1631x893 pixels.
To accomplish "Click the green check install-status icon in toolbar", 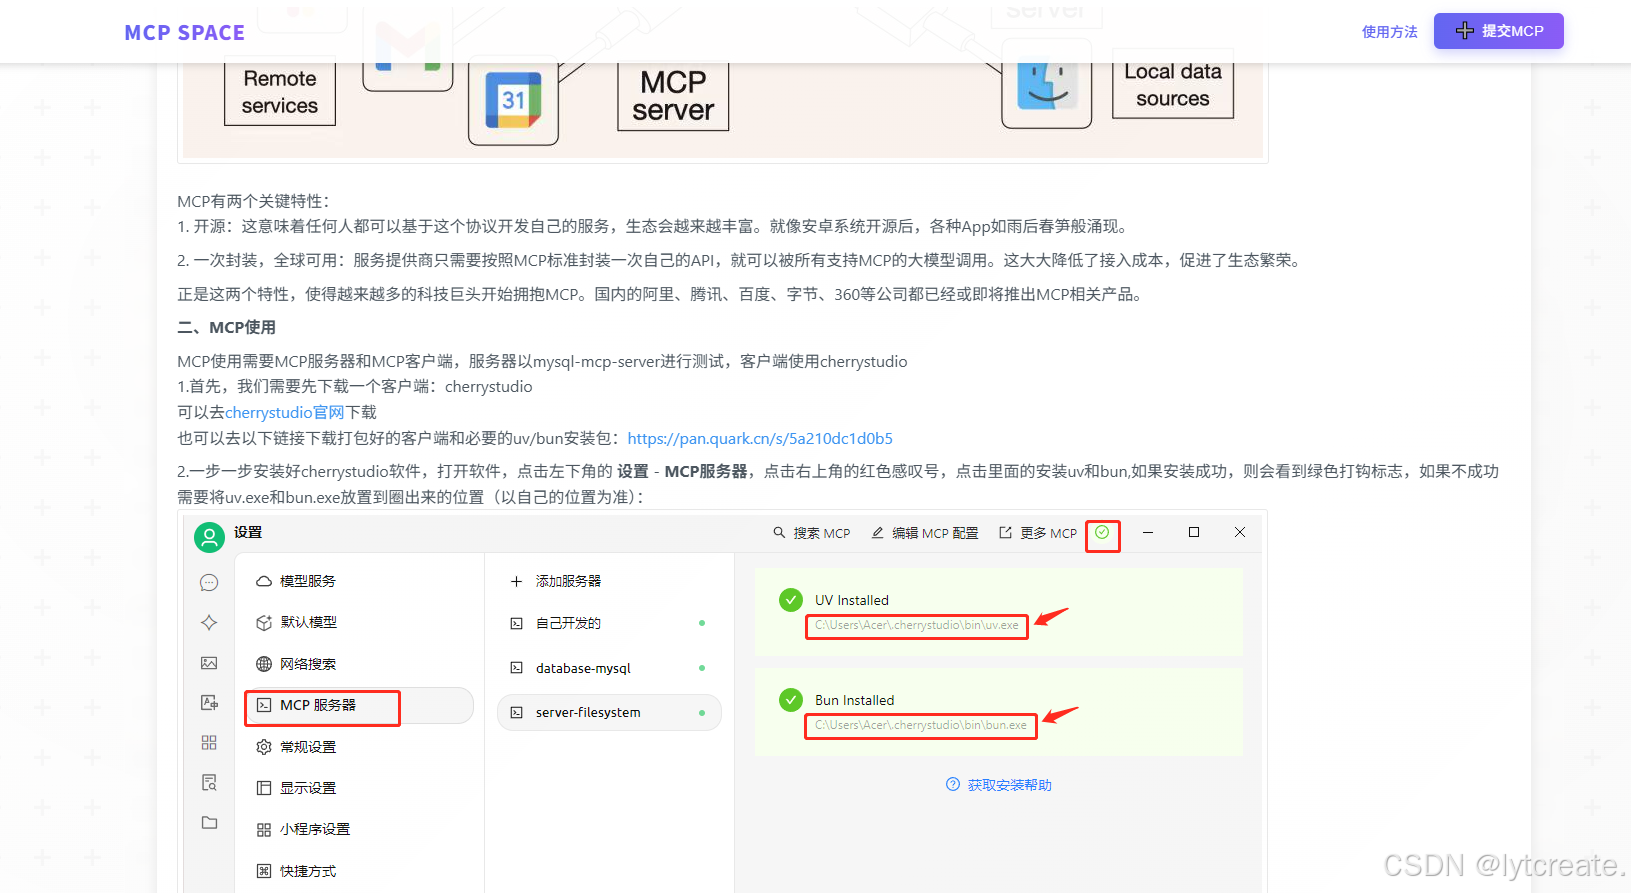I will [1102, 533].
